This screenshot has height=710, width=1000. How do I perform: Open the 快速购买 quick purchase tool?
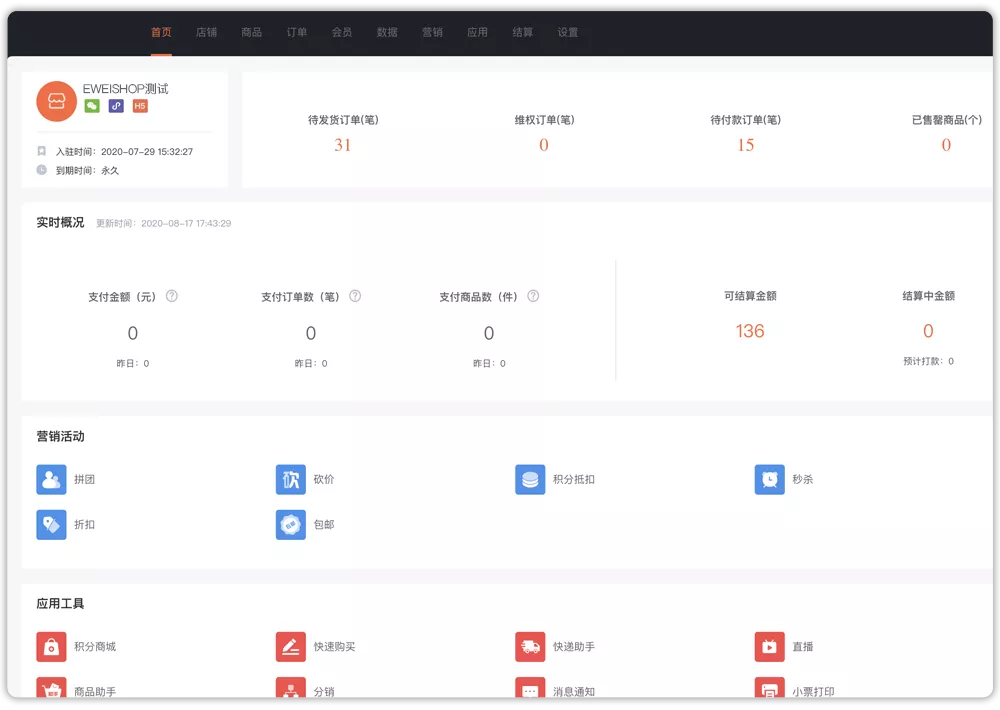291,647
